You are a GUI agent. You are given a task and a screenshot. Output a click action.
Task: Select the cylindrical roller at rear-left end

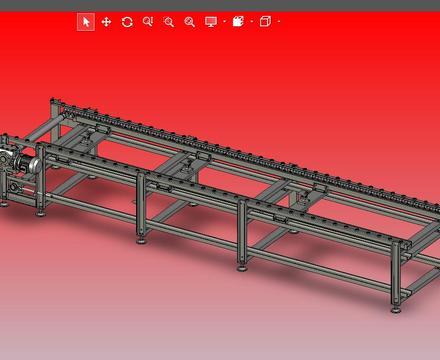43,128
